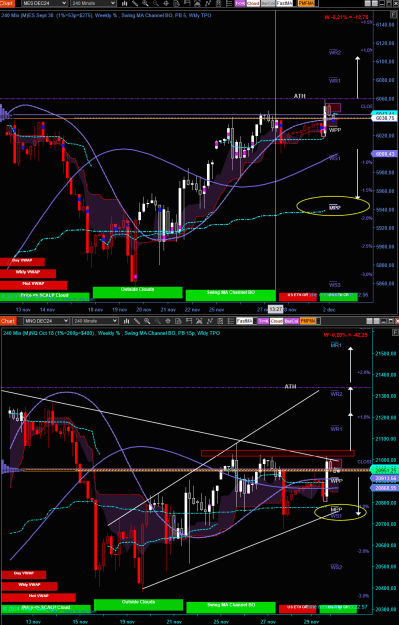Open indicators icon in MNQ chart toolbar
399x625 pixels.
(210, 321)
